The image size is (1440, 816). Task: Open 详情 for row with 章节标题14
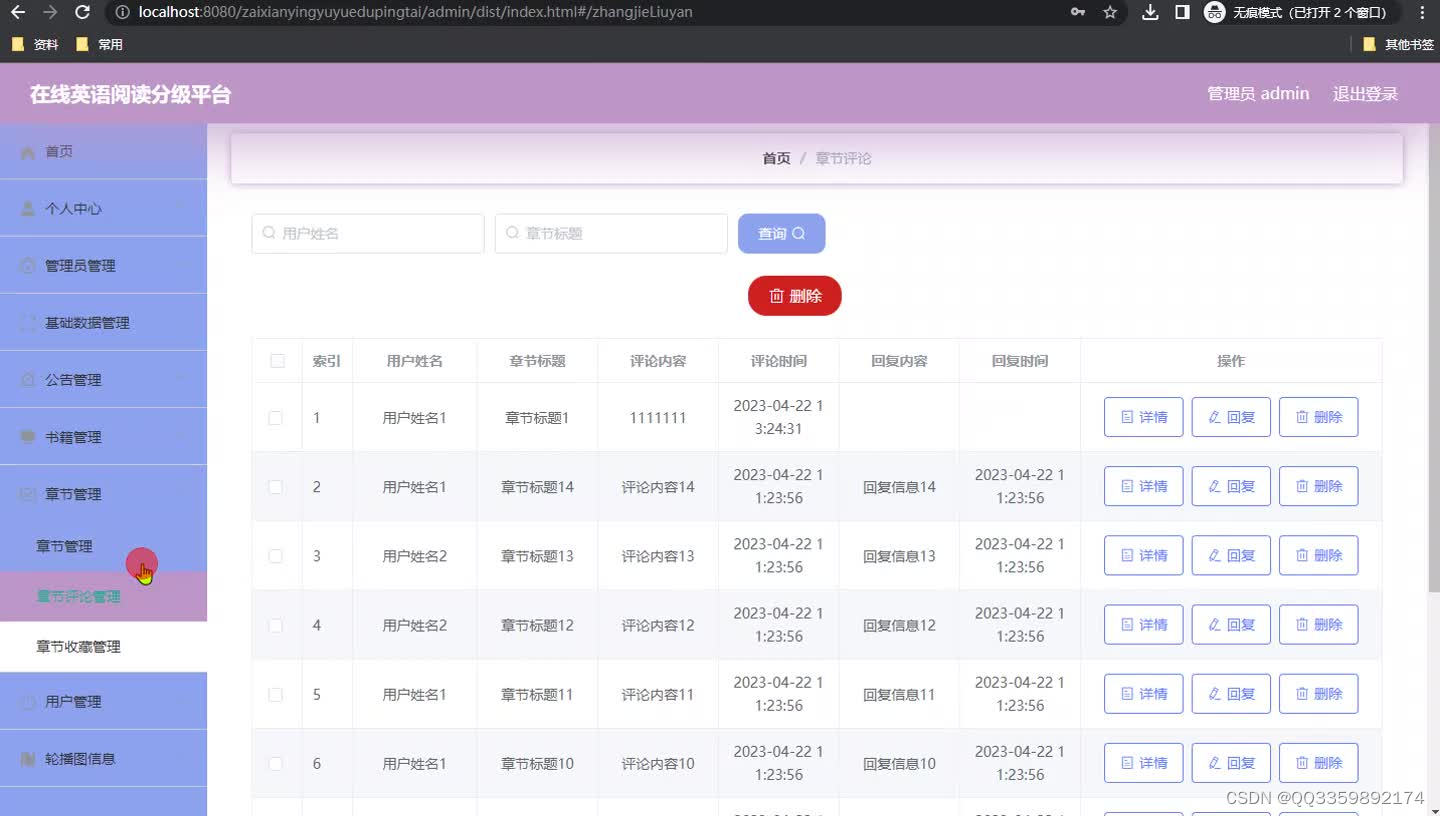tap(1143, 486)
